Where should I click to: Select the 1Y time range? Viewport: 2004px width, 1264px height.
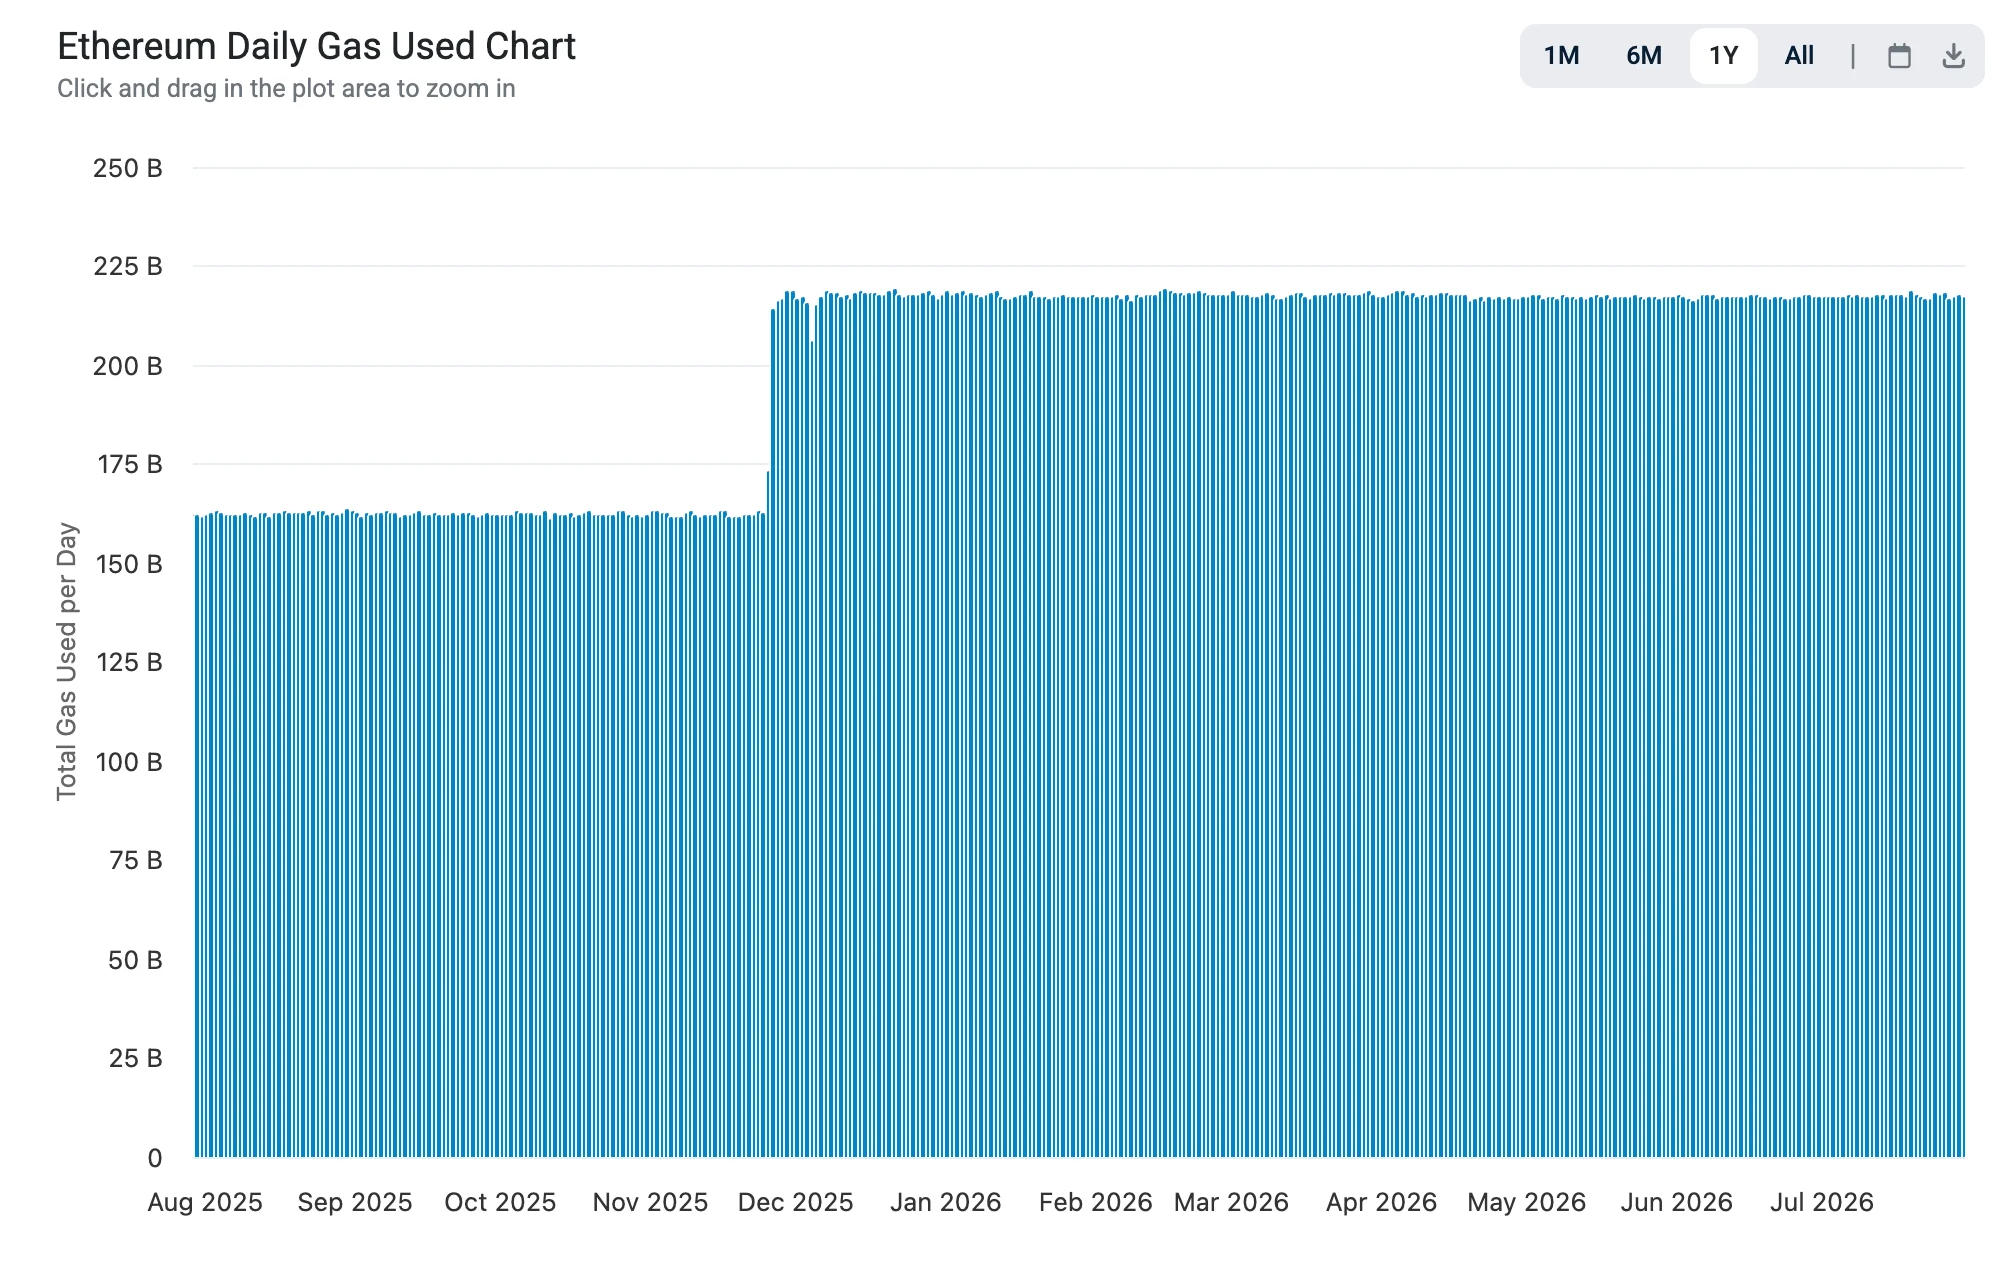(x=1723, y=56)
